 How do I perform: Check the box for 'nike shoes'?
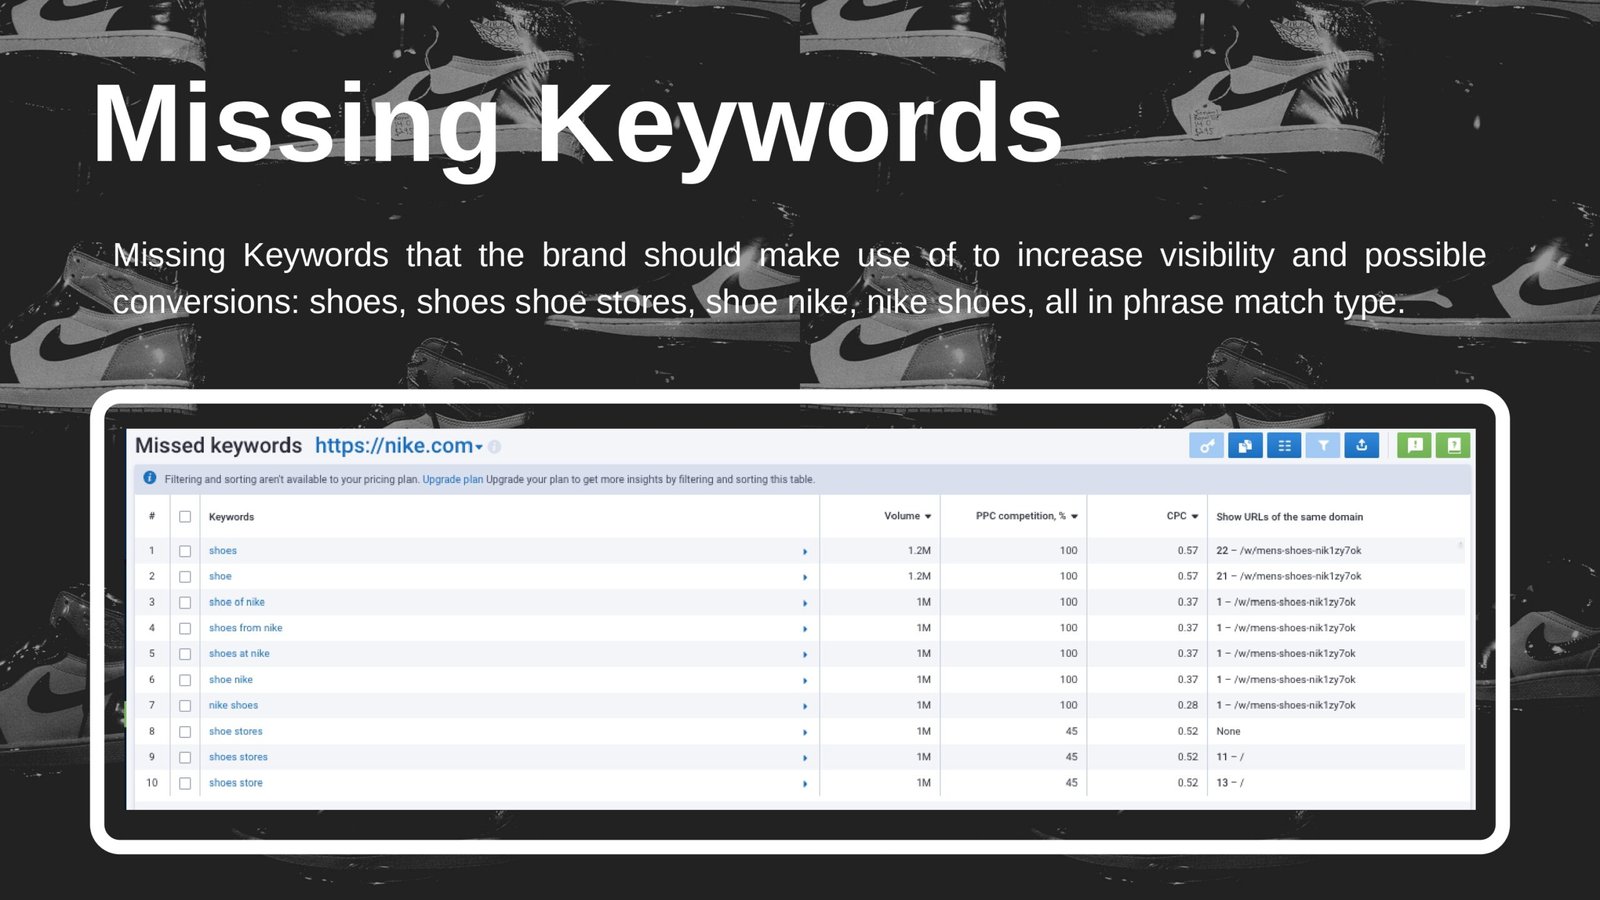pyautogui.click(x=185, y=706)
